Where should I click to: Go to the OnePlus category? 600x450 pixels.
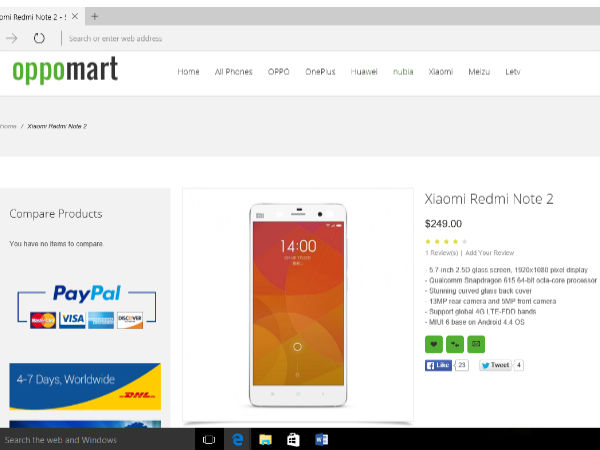pyautogui.click(x=320, y=72)
